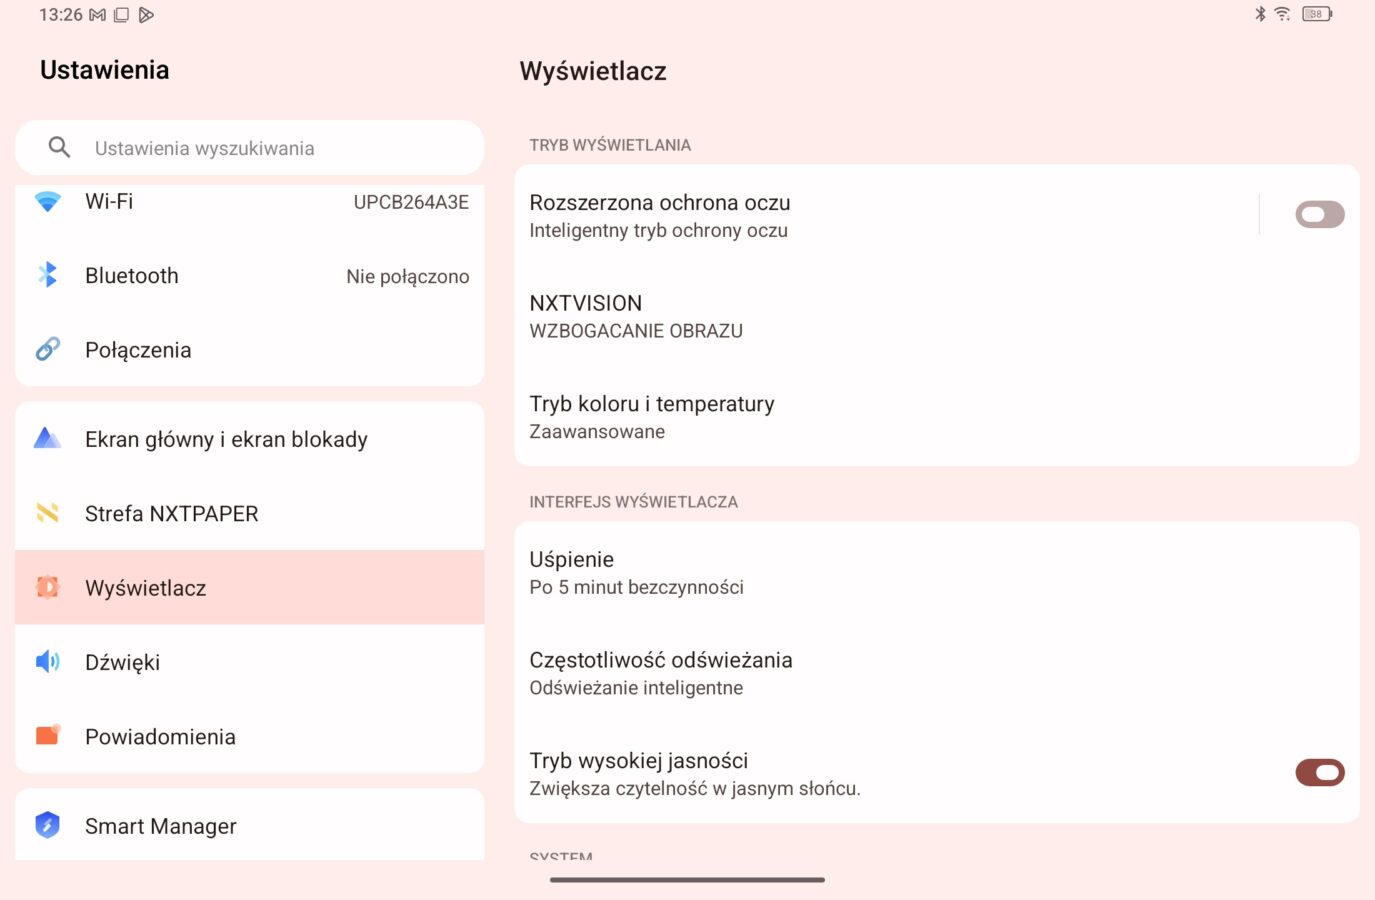Tap the bottom navigation gesture bar

(687, 880)
